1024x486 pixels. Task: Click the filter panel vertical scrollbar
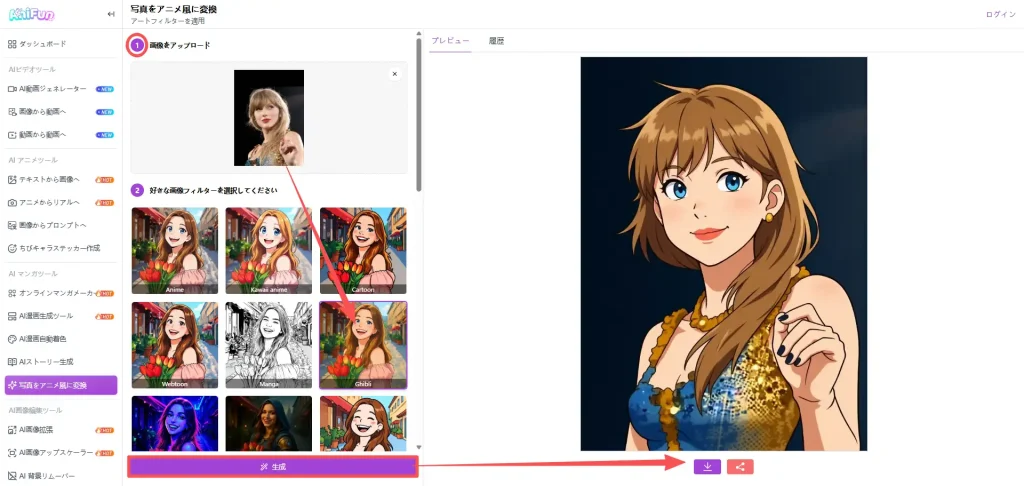pos(418,114)
